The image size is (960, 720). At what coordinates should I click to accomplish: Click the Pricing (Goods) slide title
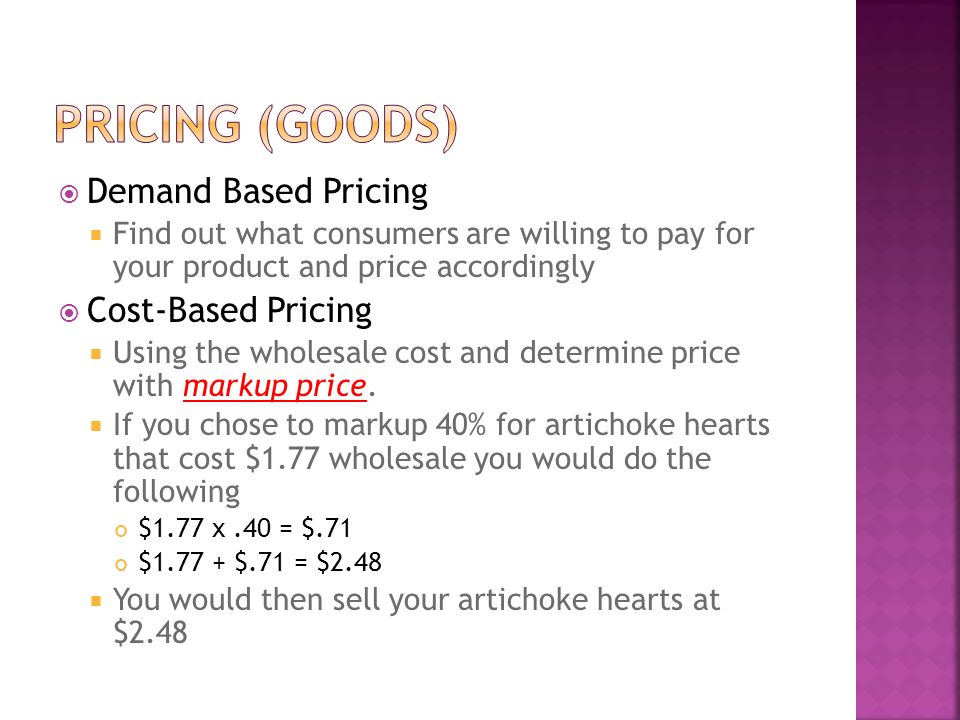click(x=256, y=127)
